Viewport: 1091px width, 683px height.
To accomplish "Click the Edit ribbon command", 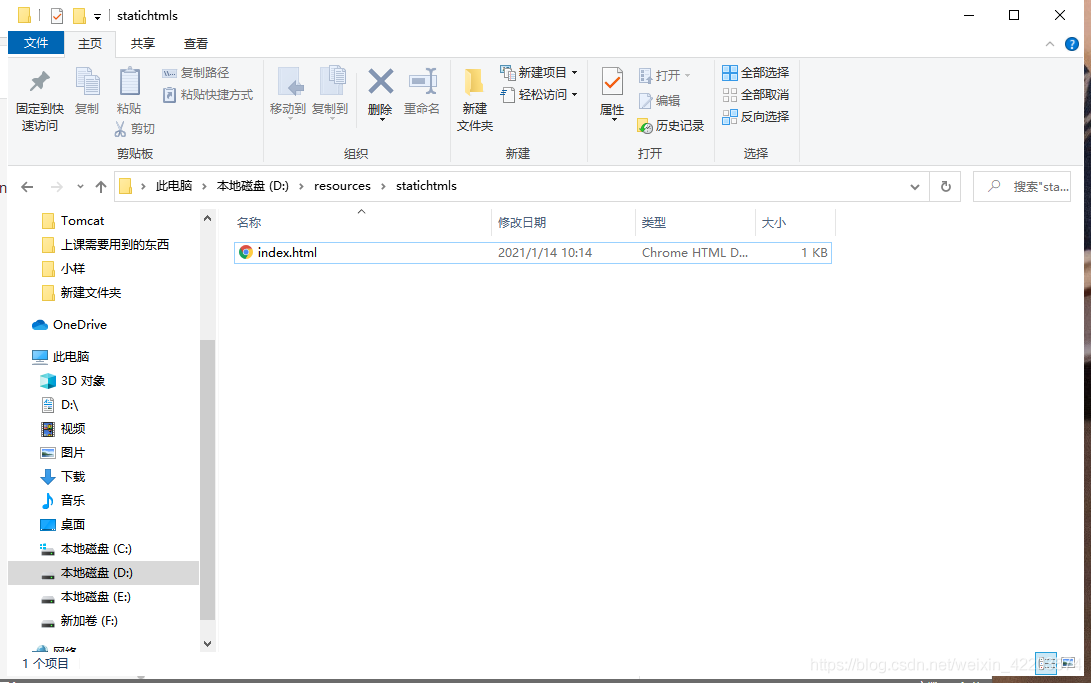I will [x=660, y=101].
